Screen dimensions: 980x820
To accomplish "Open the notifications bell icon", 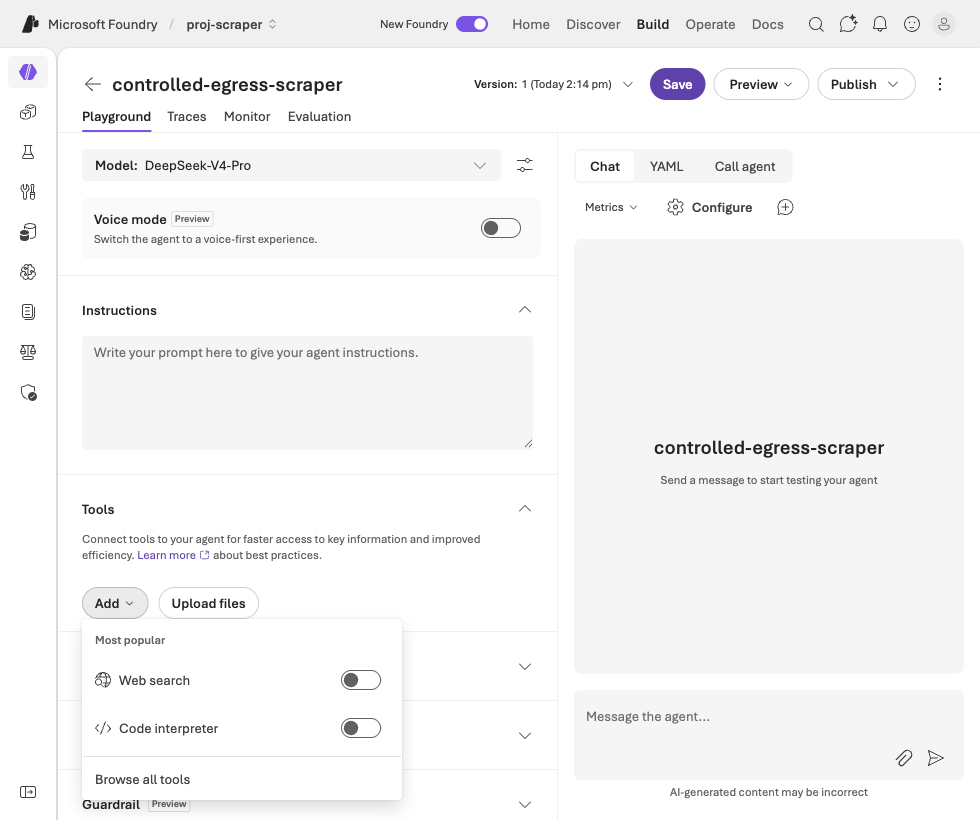I will coord(880,24).
